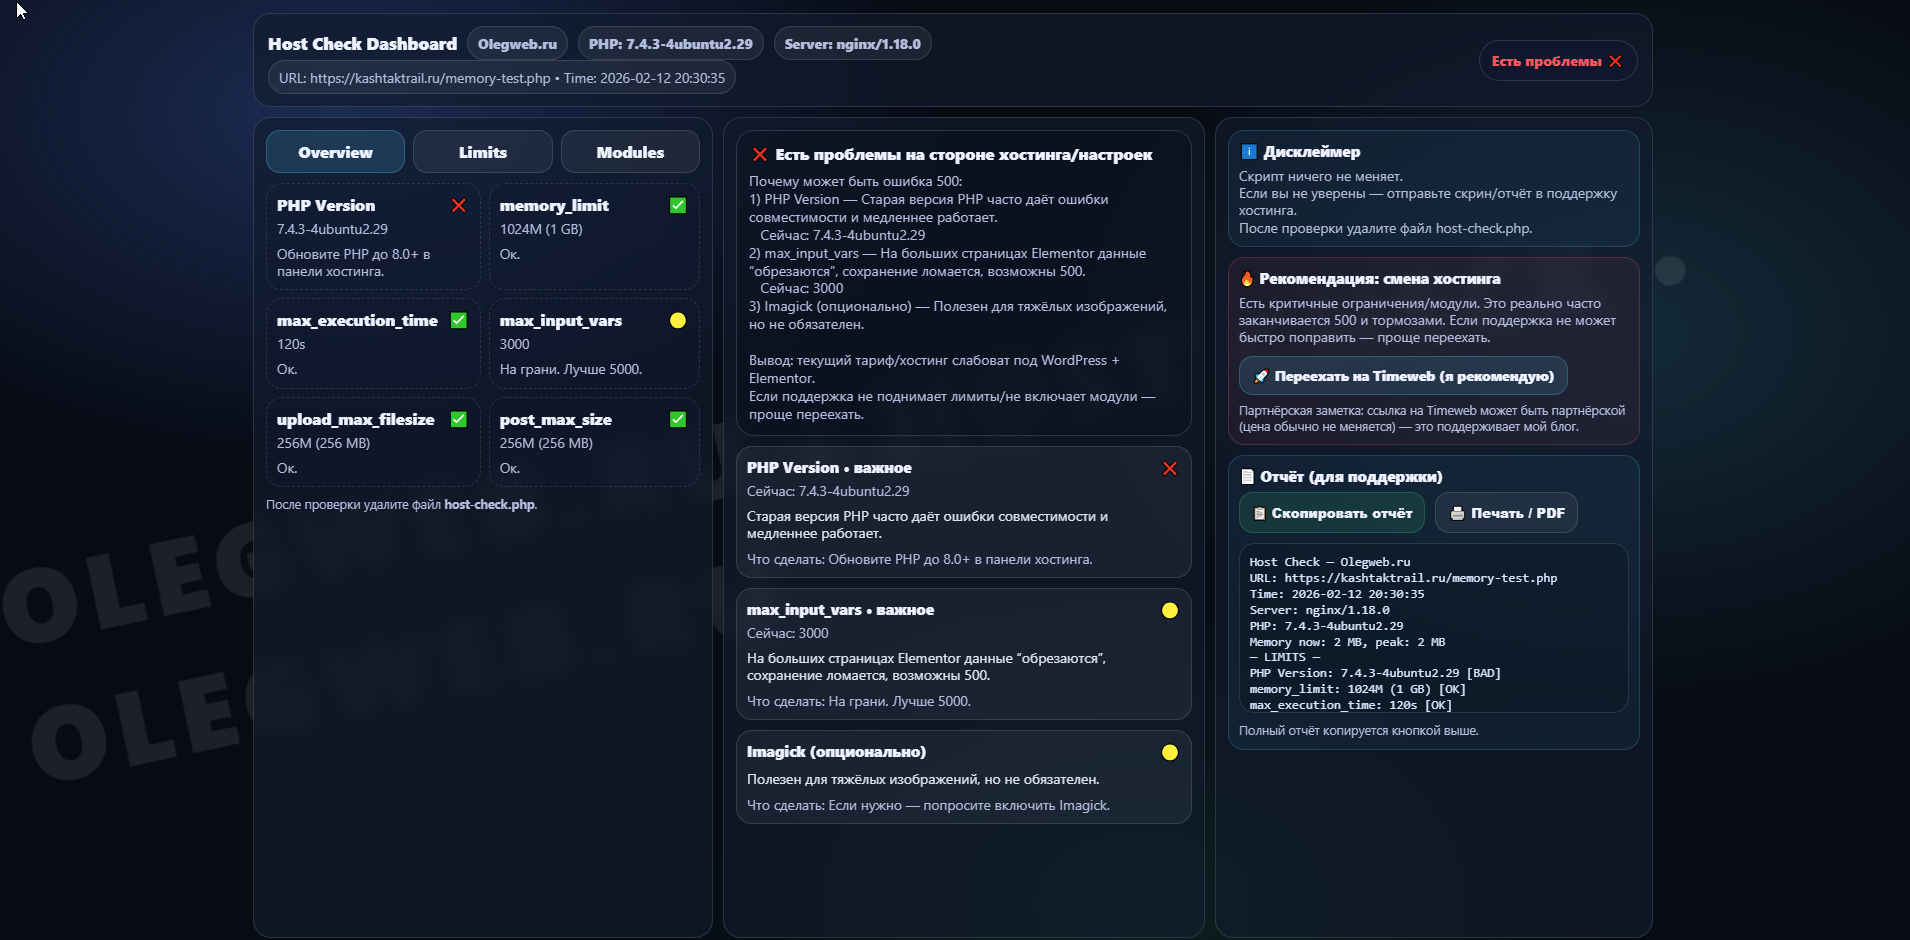Image resolution: width=1910 pixels, height=940 pixels.
Task: Click the red X beside 'PHP Version • важное'
Action: [1170, 468]
